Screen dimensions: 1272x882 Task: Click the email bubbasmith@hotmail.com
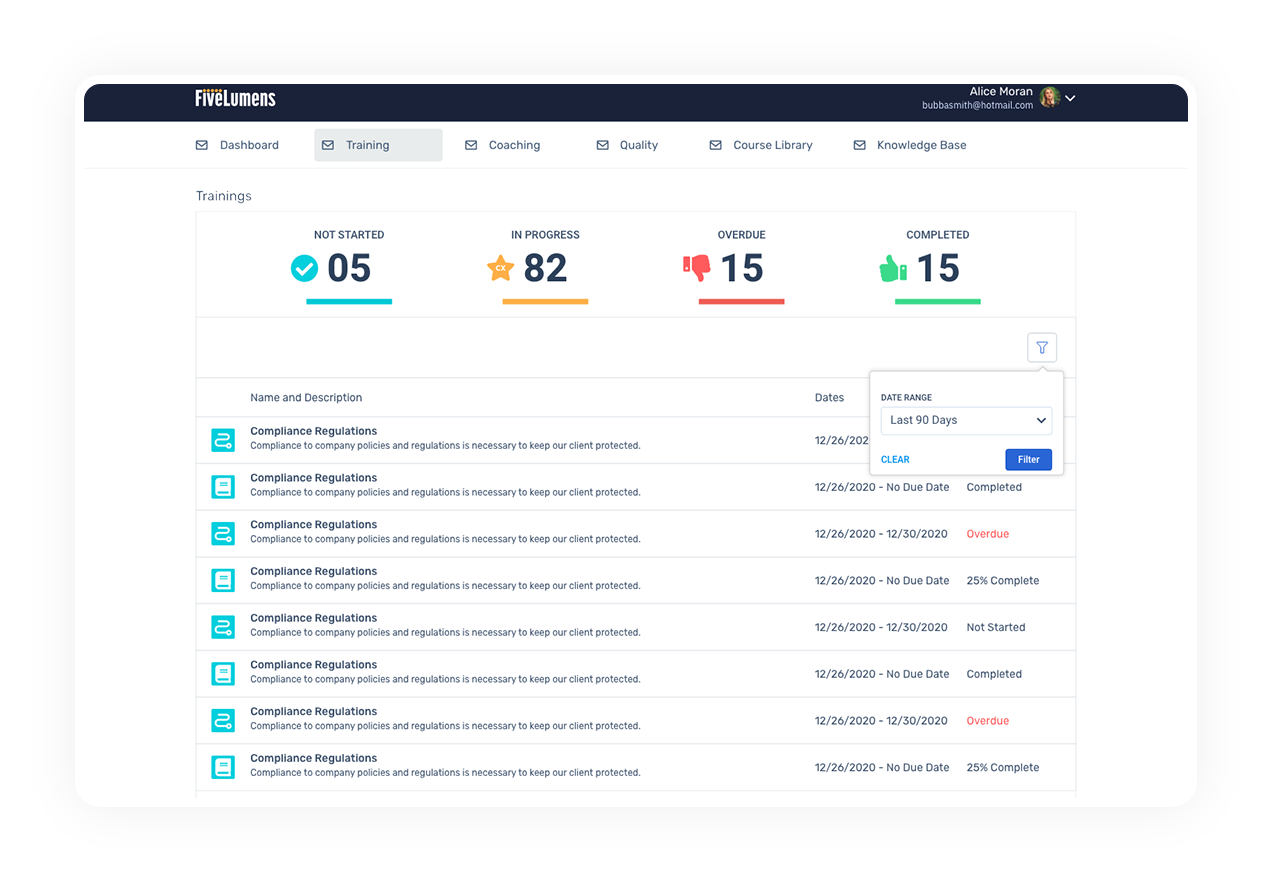[977, 105]
